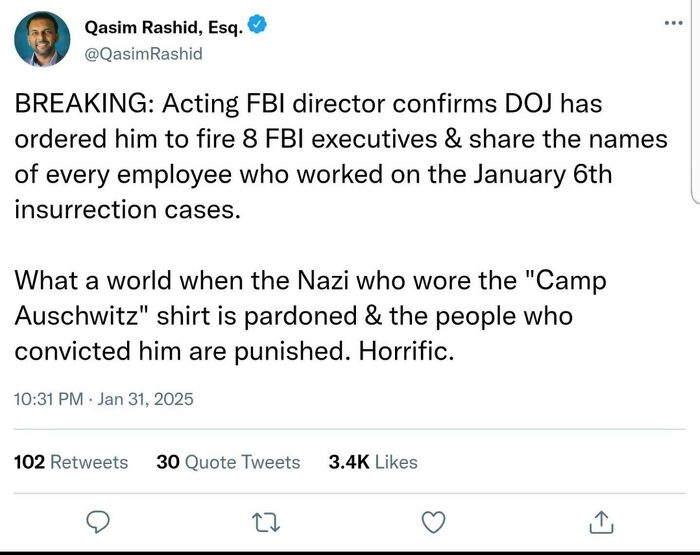Viewport: 700px width, 555px height.
Task: Open the @QasimRashid handle link
Action: point(144,54)
